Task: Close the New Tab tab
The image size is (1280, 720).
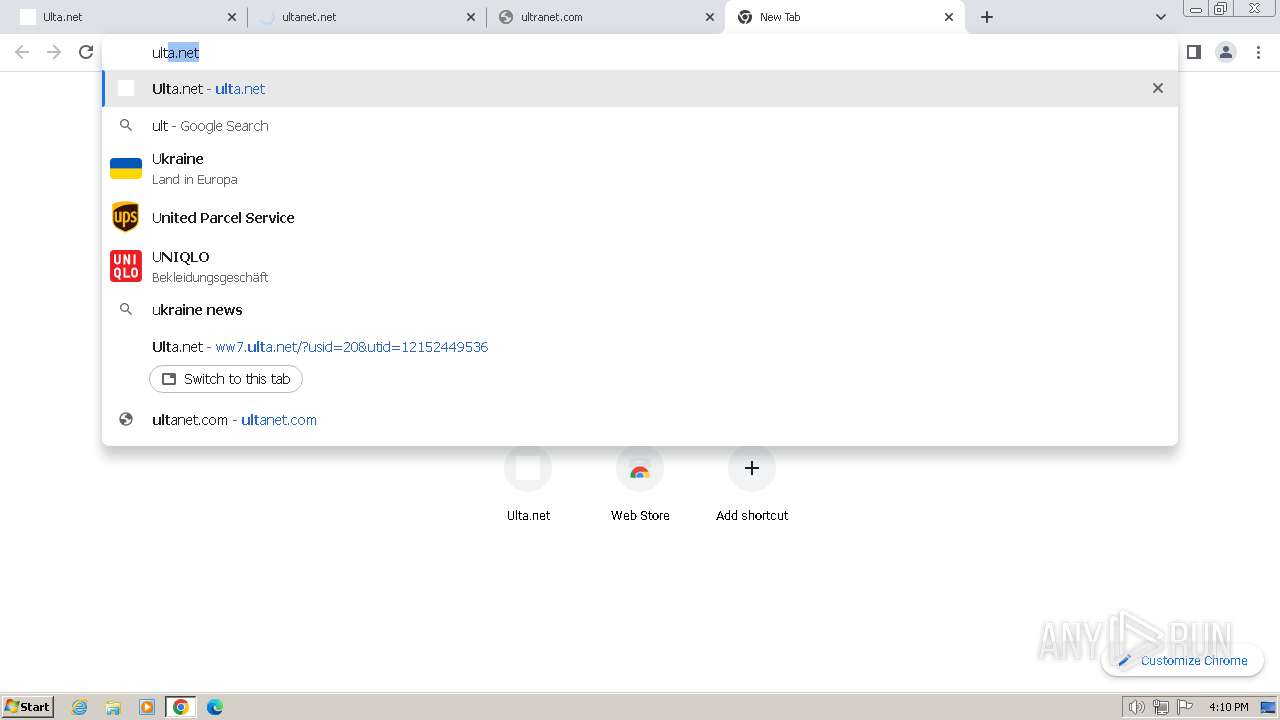Action: (x=949, y=17)
